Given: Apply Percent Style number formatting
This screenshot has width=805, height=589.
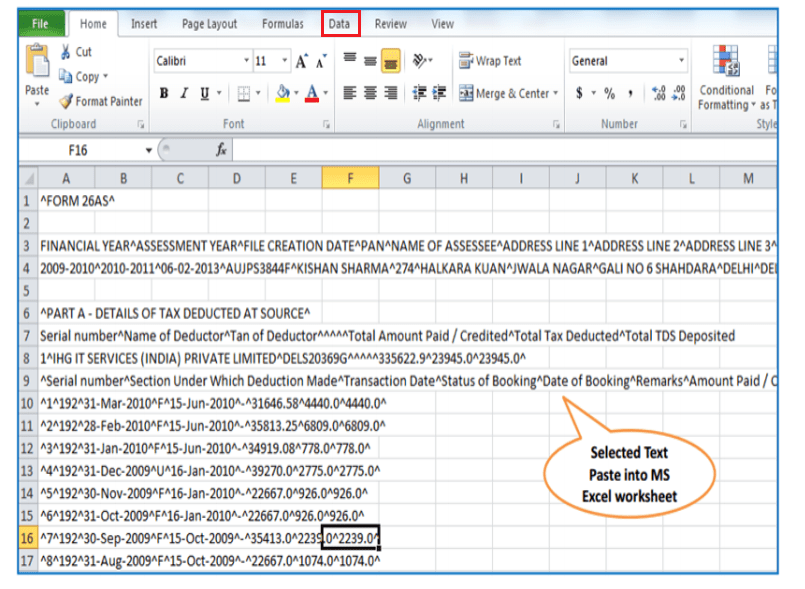Looking at the screenshot, I should pos(609,92).
